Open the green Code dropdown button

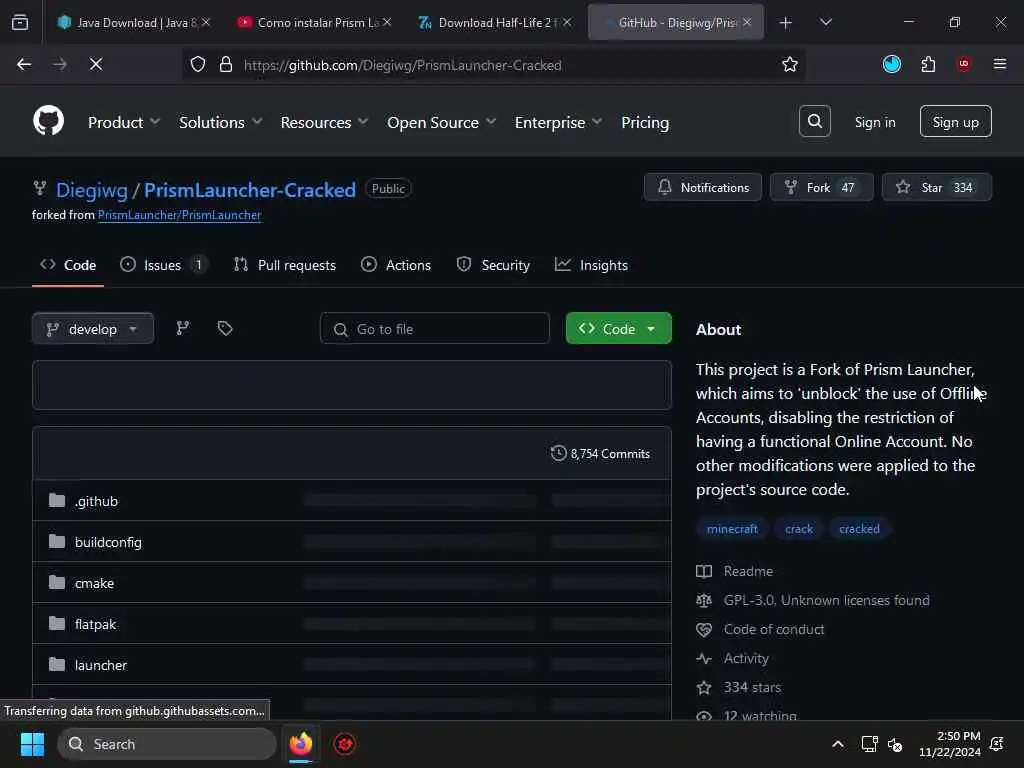(618, 328)
